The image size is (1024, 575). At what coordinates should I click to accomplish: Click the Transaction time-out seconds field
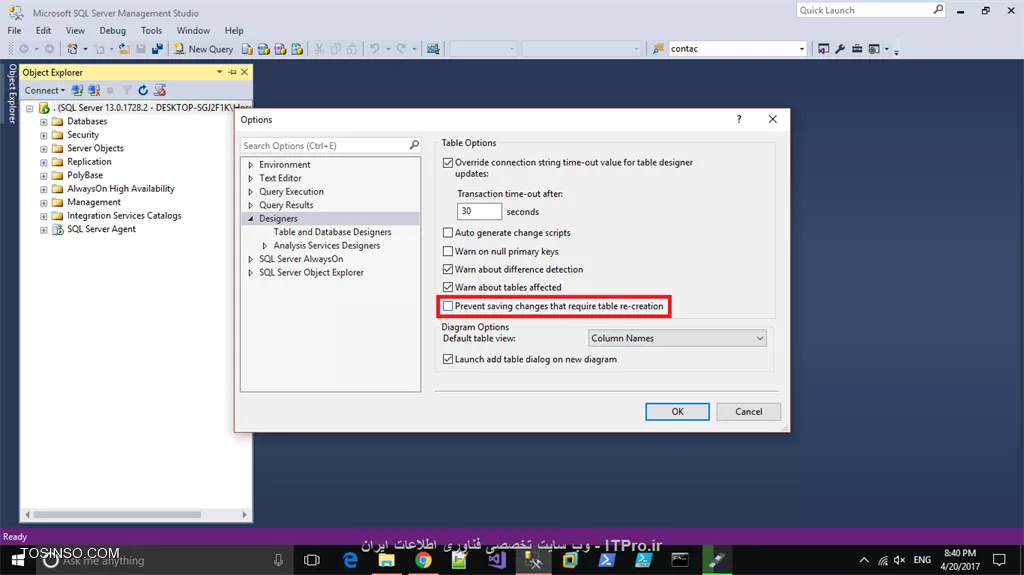(x=479, y=211)
